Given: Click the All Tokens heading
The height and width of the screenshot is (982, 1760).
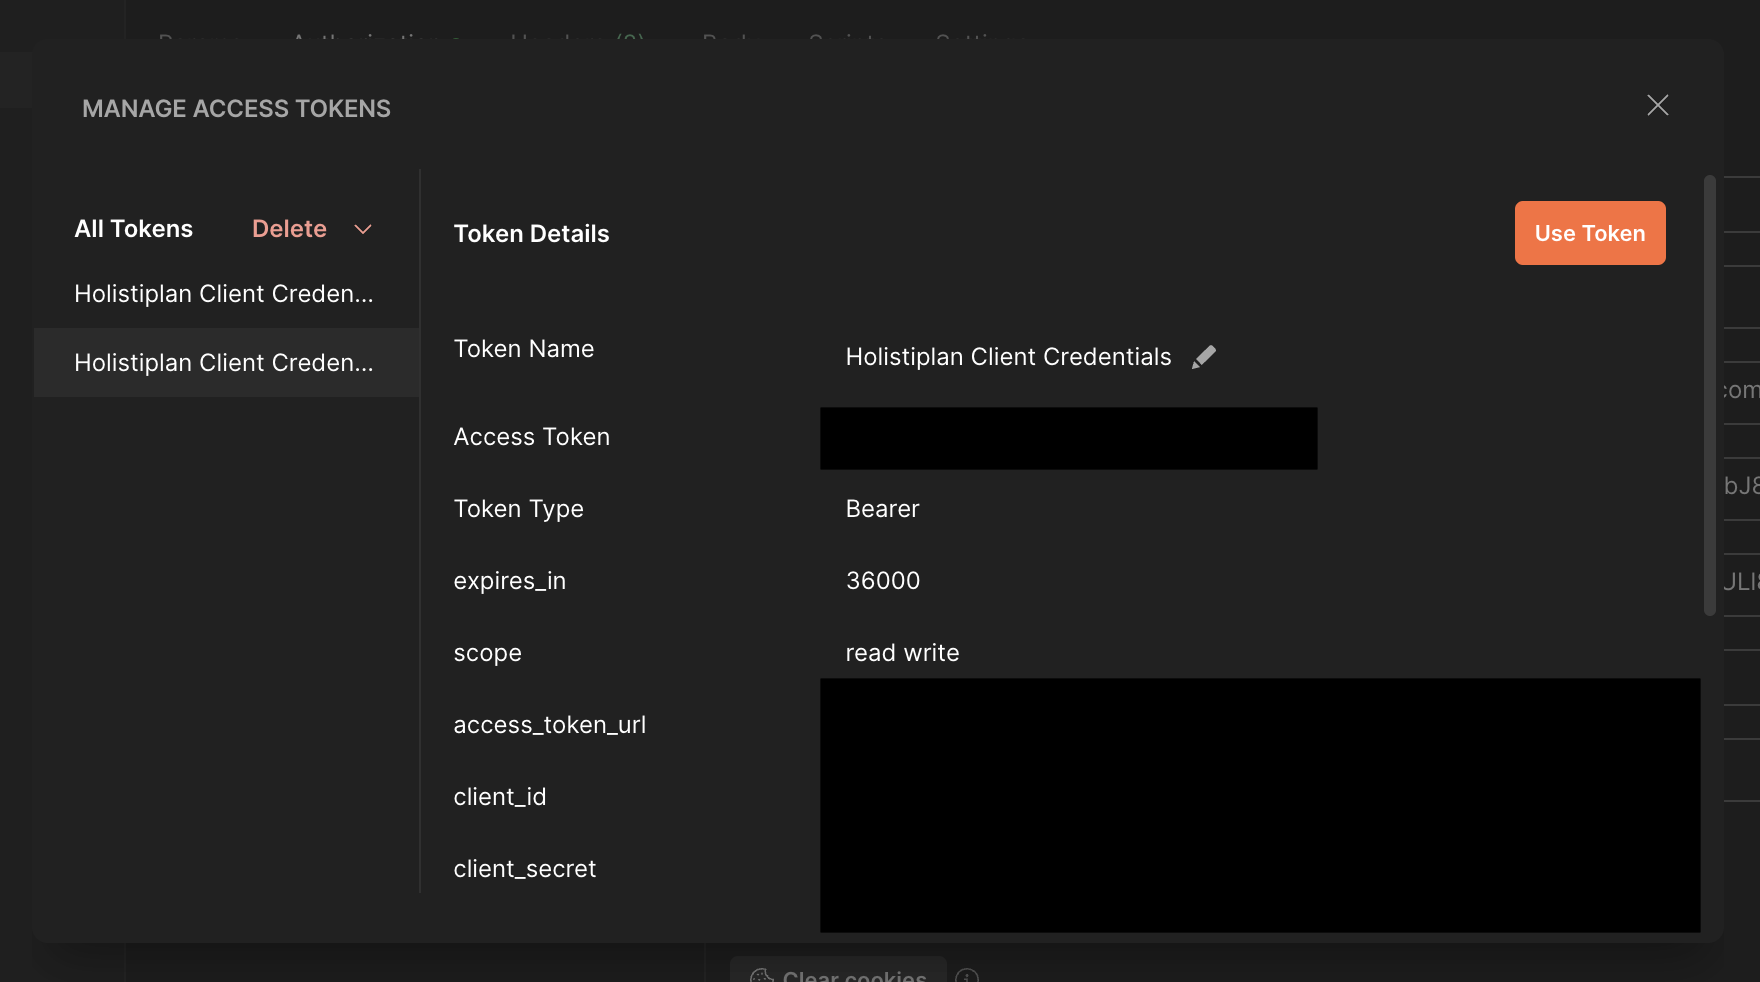Looking at the screenshot, I should click(133, 229).
